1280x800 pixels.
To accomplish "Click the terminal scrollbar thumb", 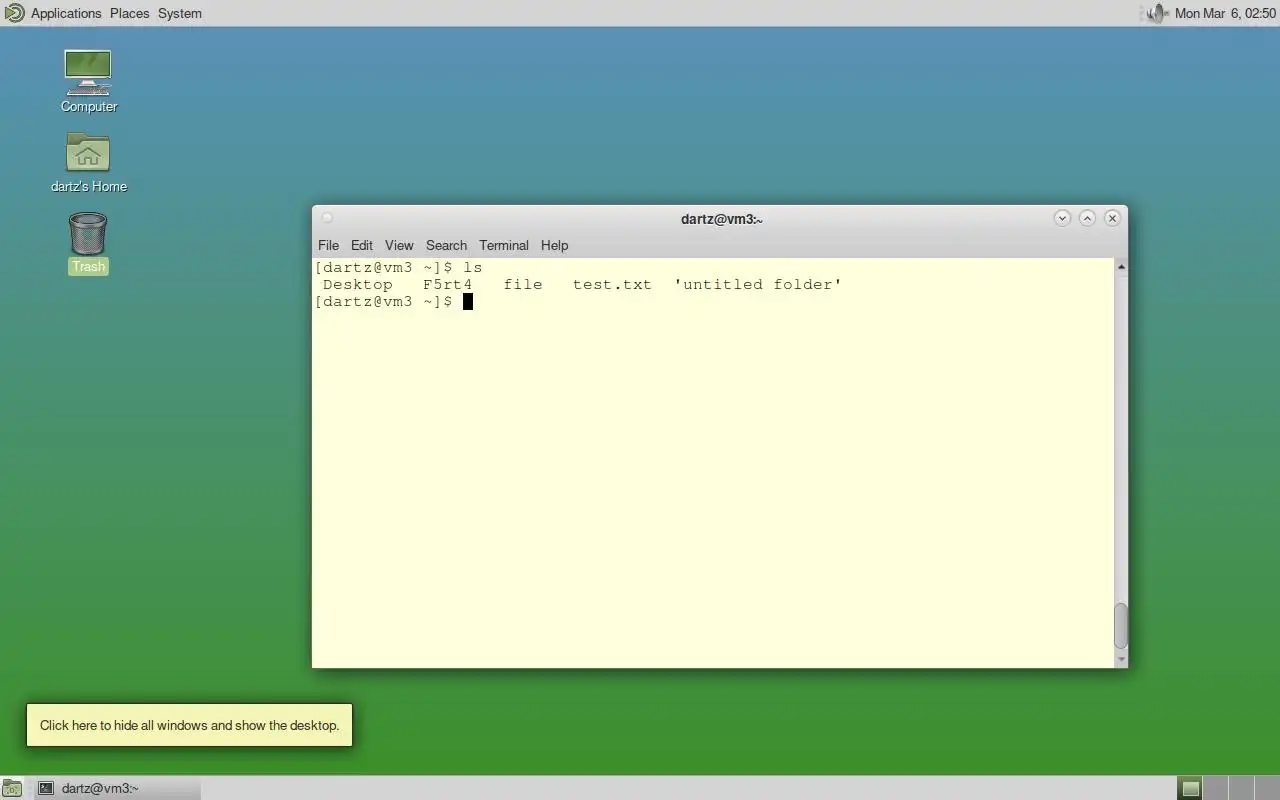I will [x=1121, y=626].
